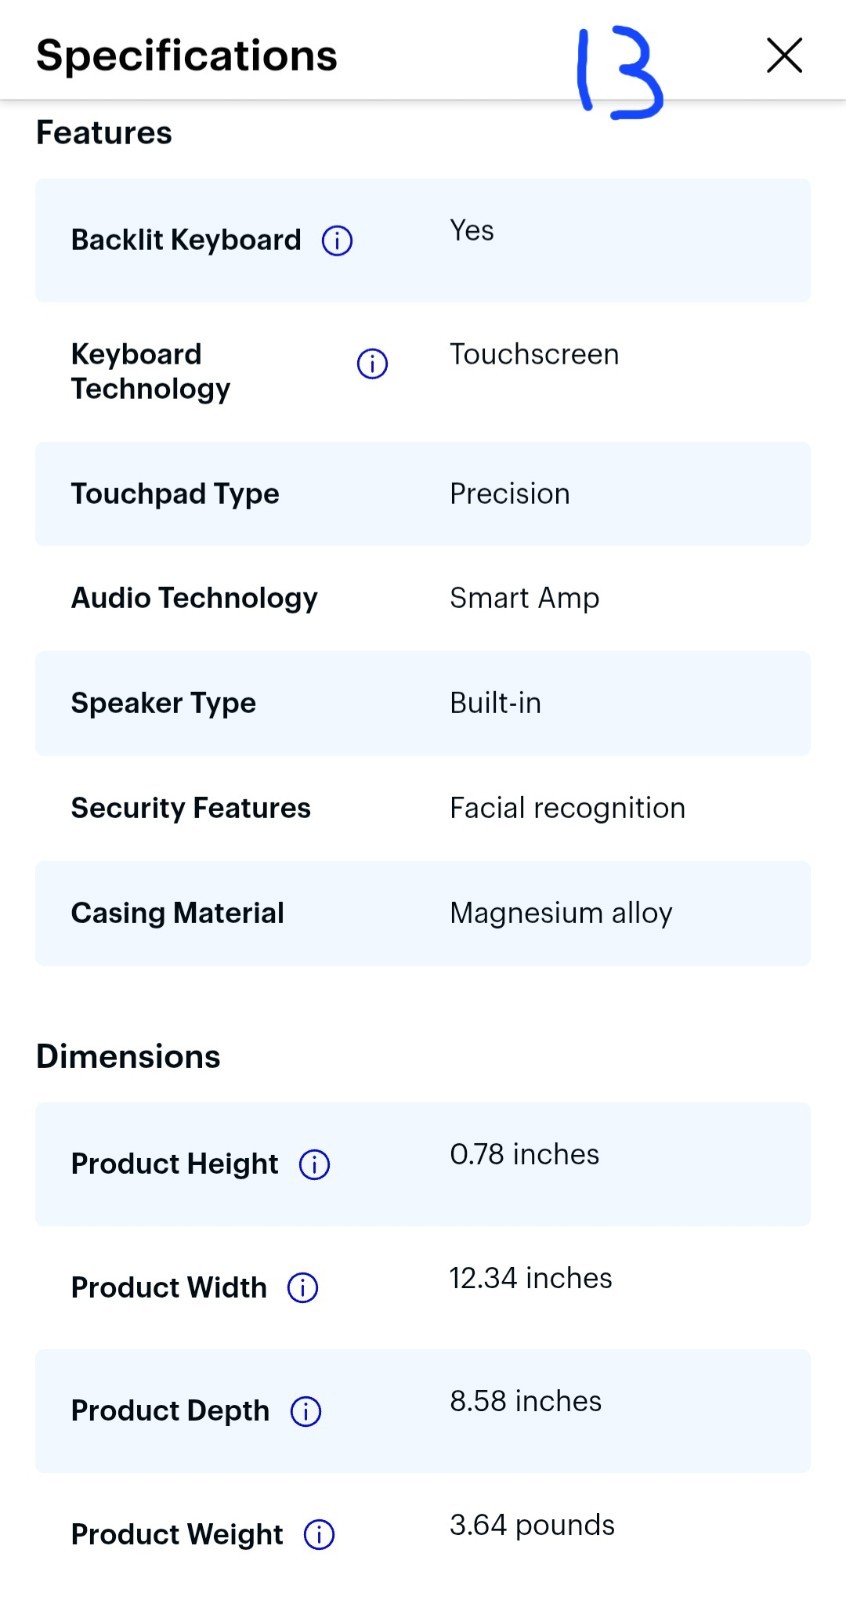Open Product Width info icon
Image resolution: width=846 pixels, height=1600 pixels.
click(302, 1288)
